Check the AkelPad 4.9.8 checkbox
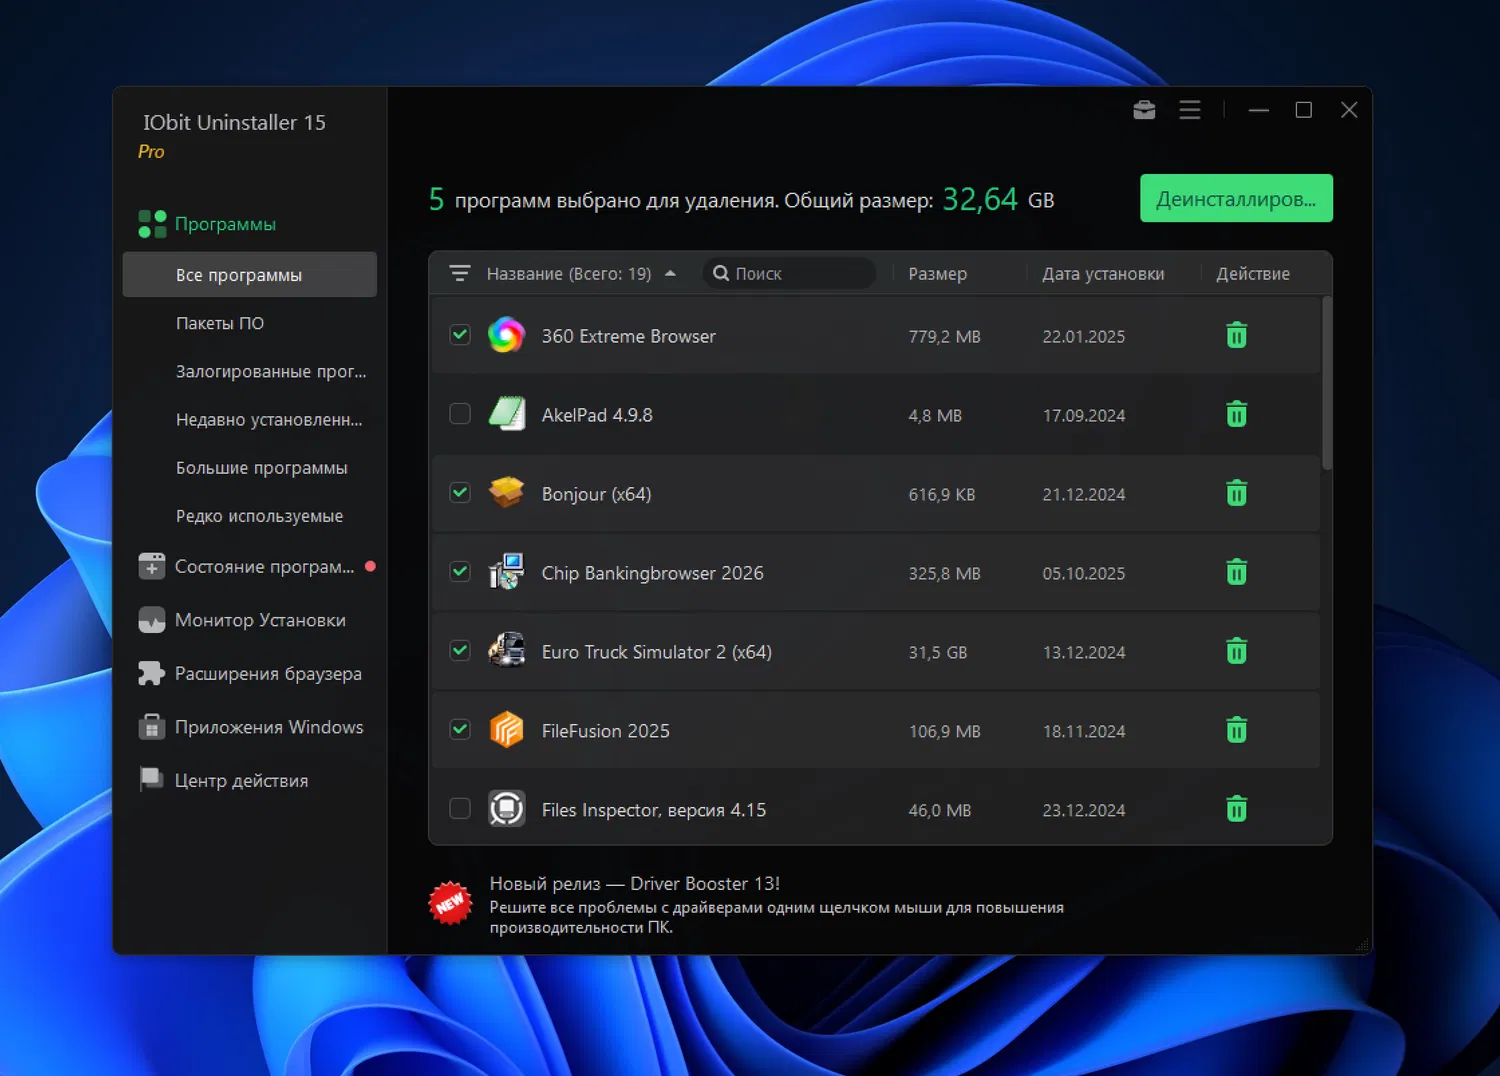 pyautogui.click(x=460, y=413)
